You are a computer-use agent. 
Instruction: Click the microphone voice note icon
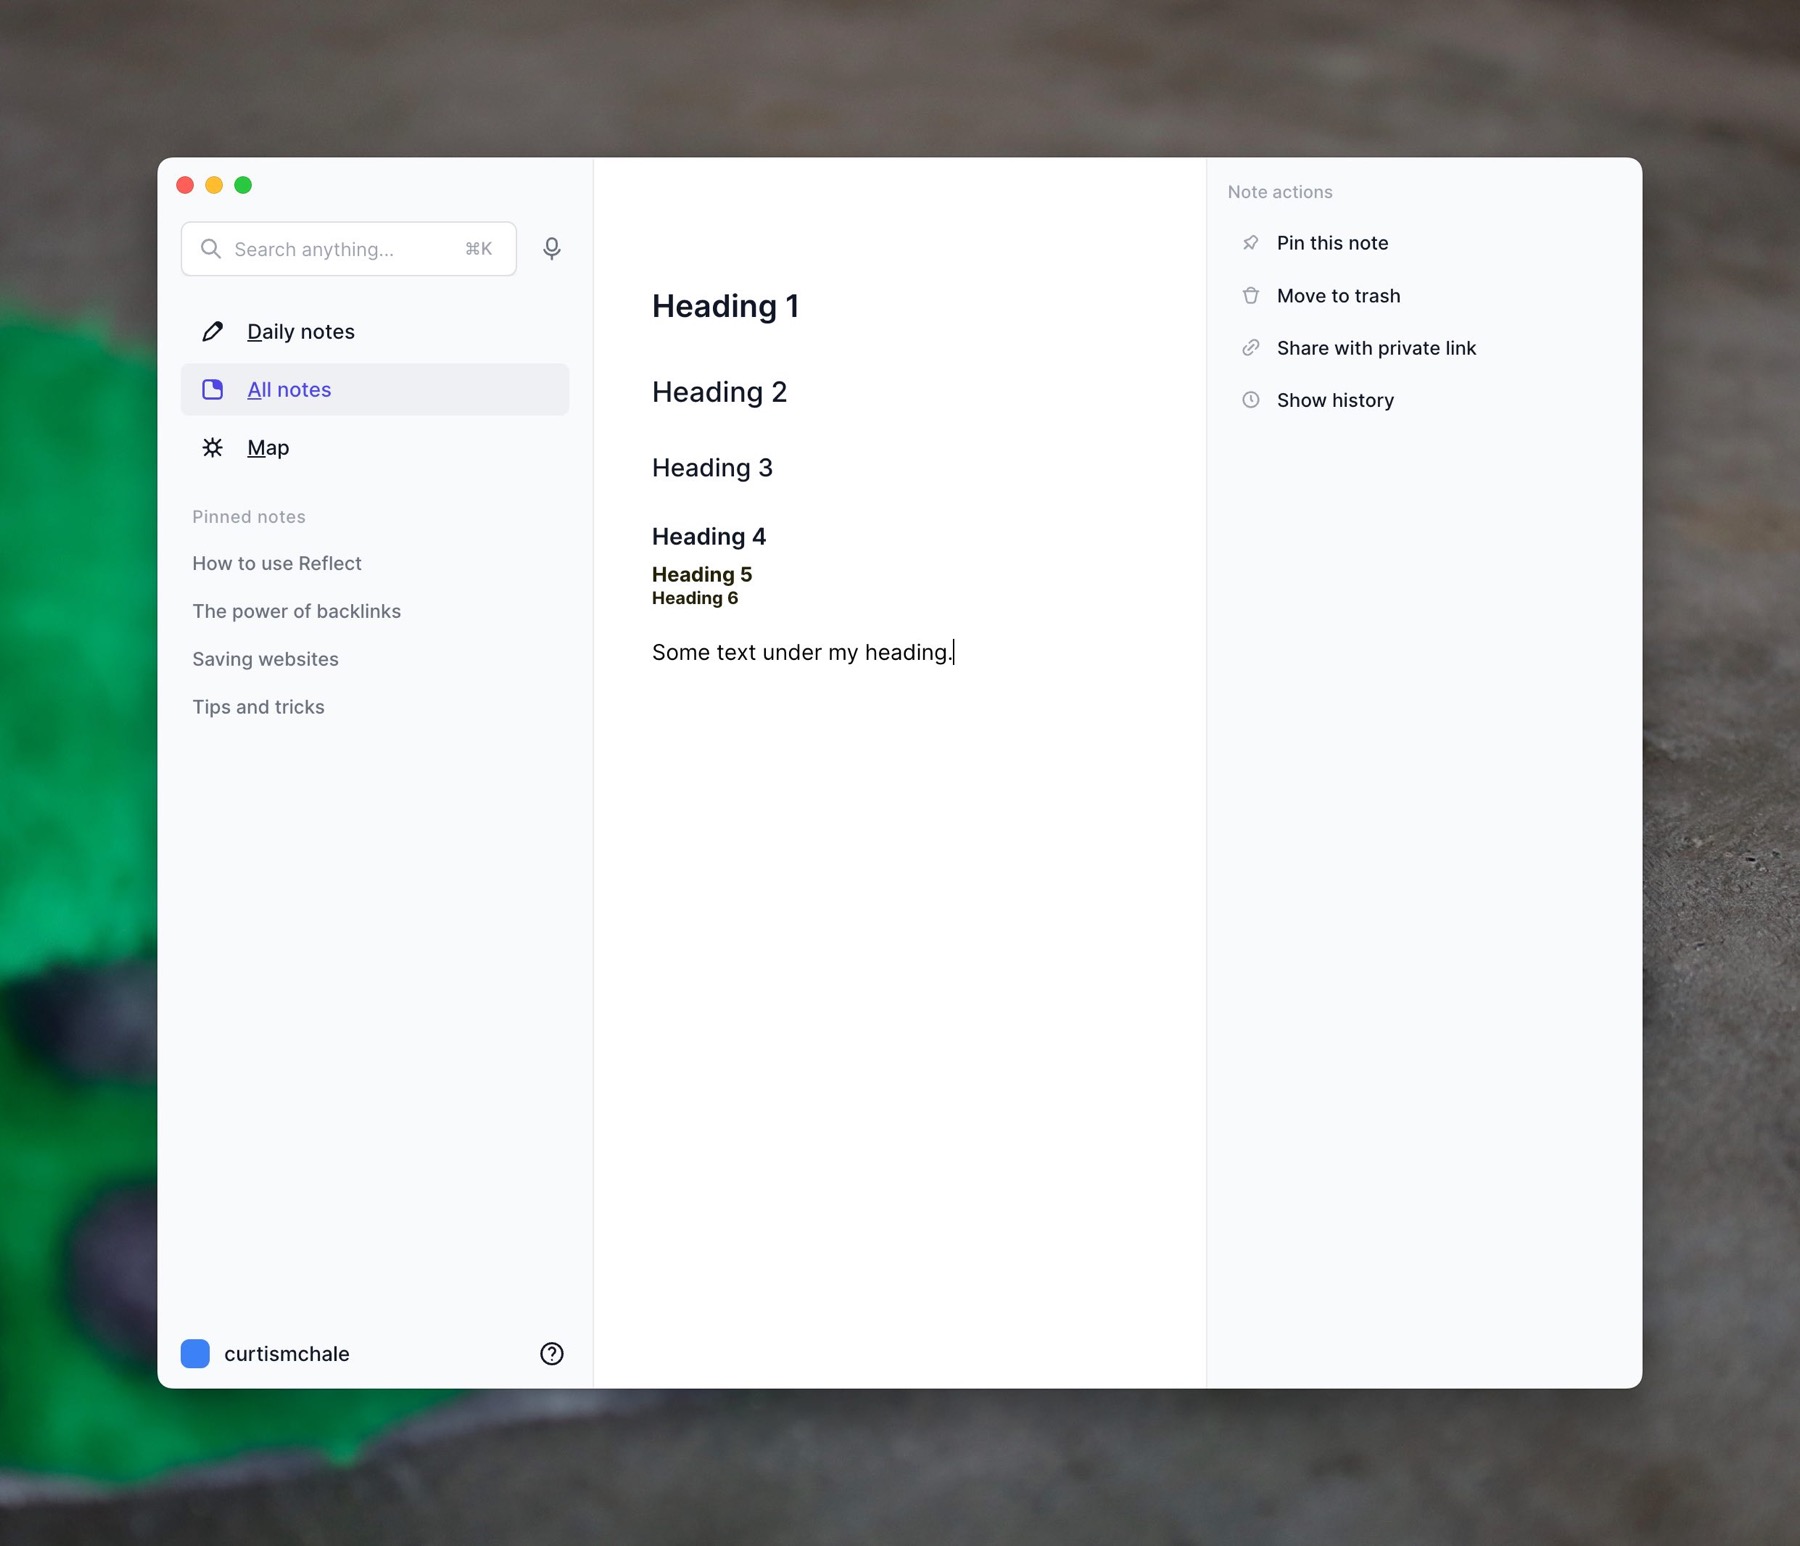551,249
